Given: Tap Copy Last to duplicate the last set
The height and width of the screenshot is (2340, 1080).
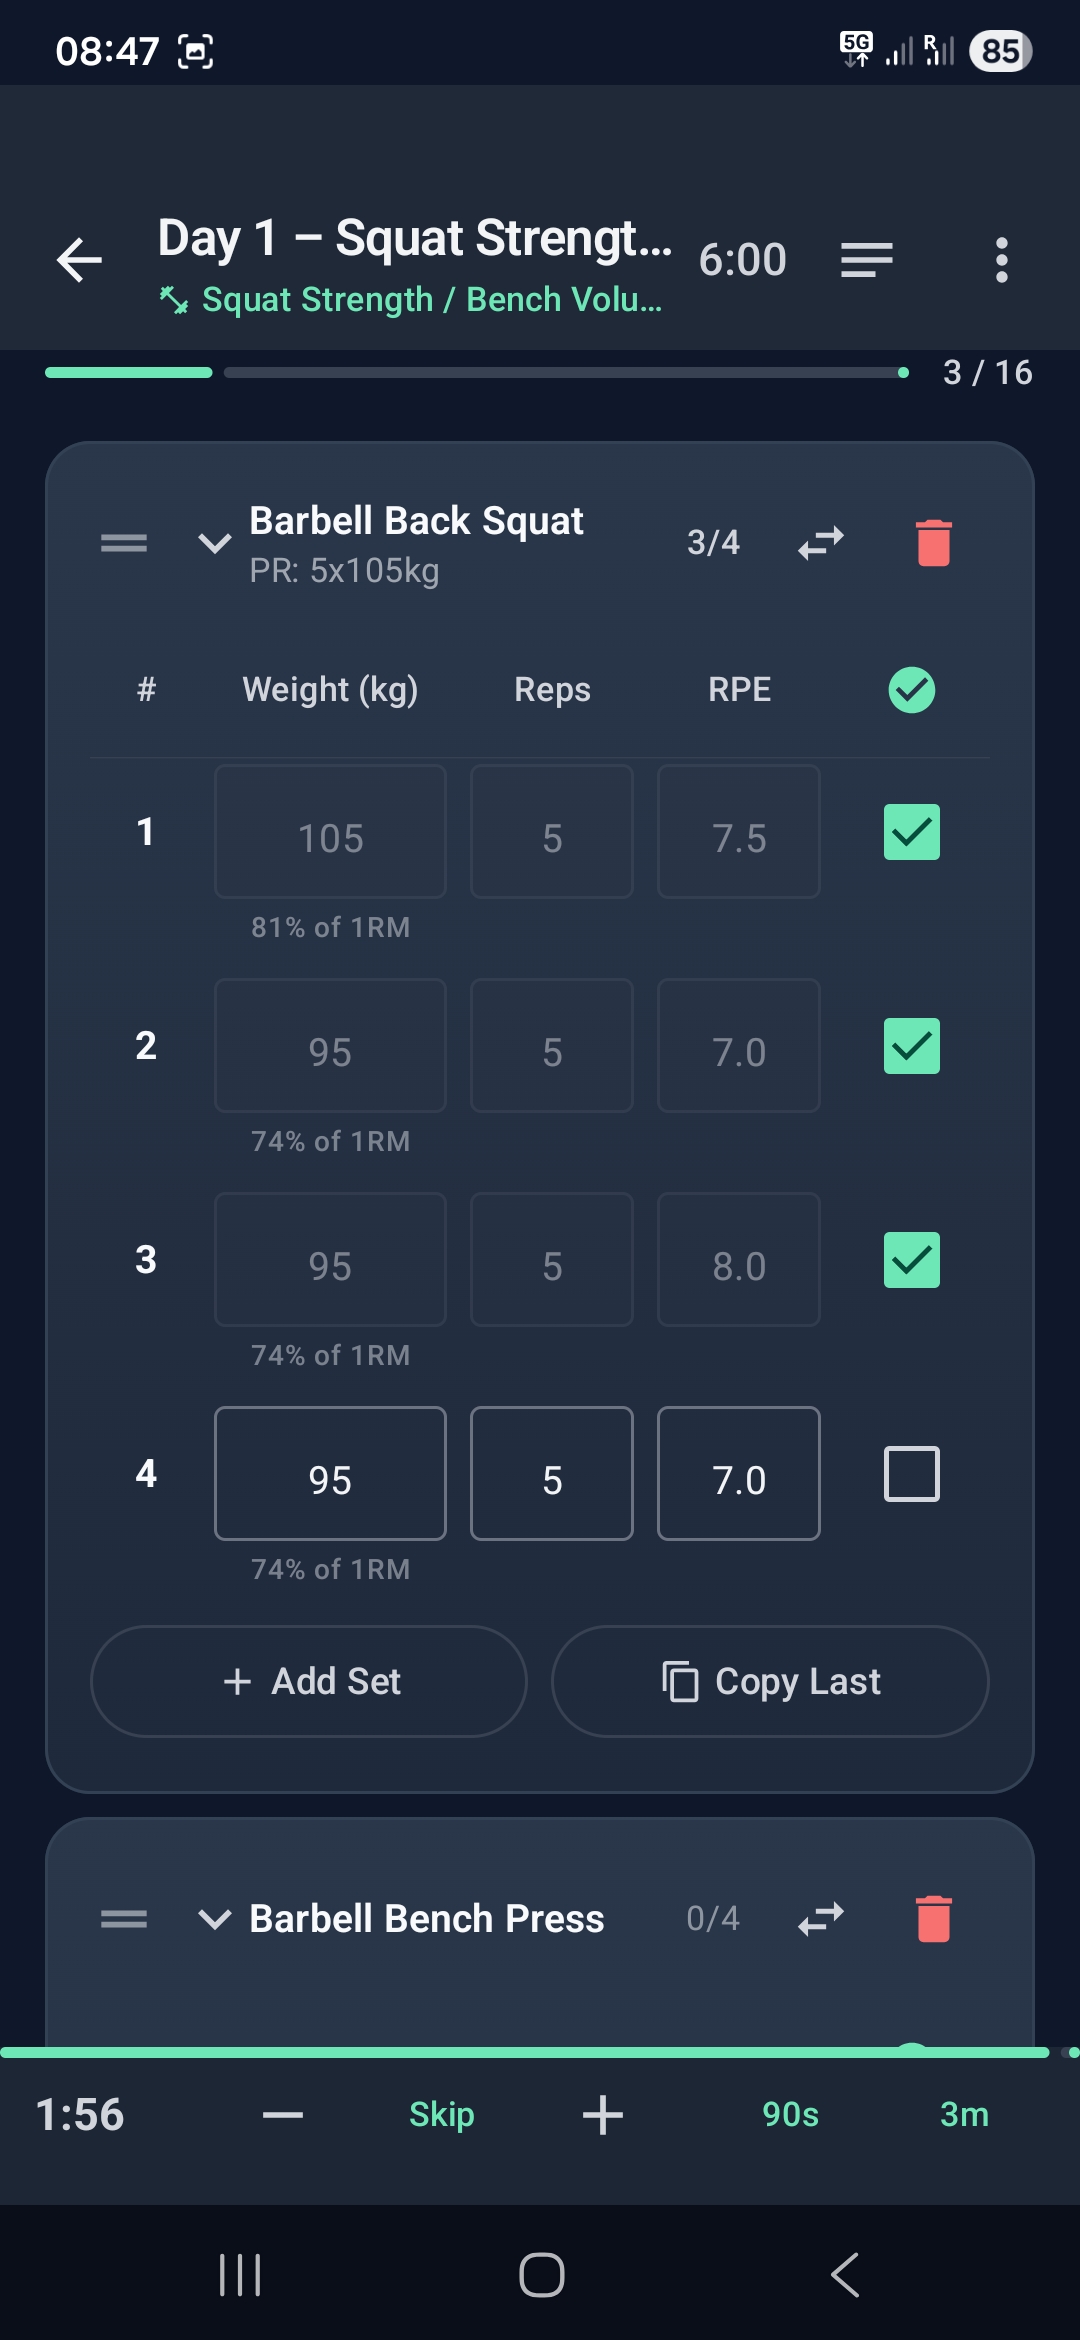Looking at the screenshot, I should pos(769,1681).
